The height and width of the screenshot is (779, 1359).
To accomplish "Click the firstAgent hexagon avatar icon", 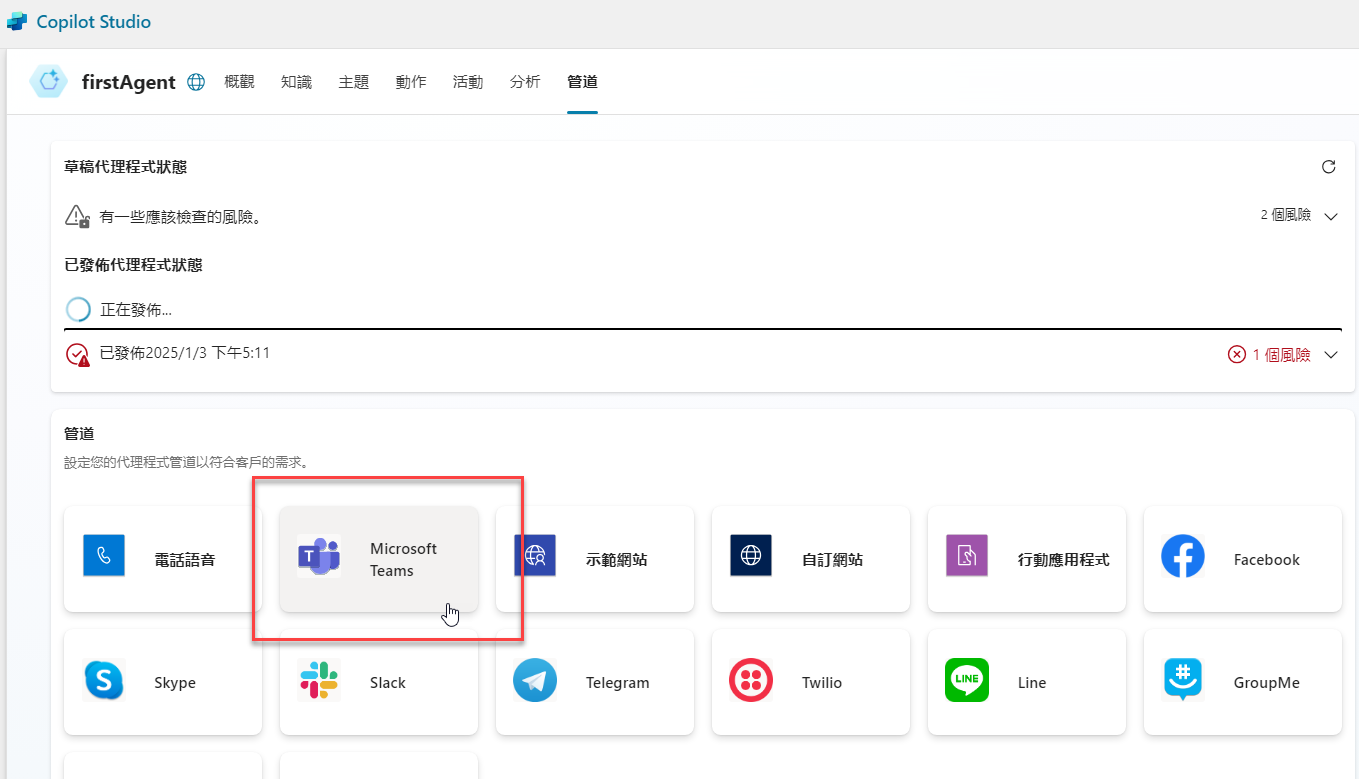I will point(48,82).
